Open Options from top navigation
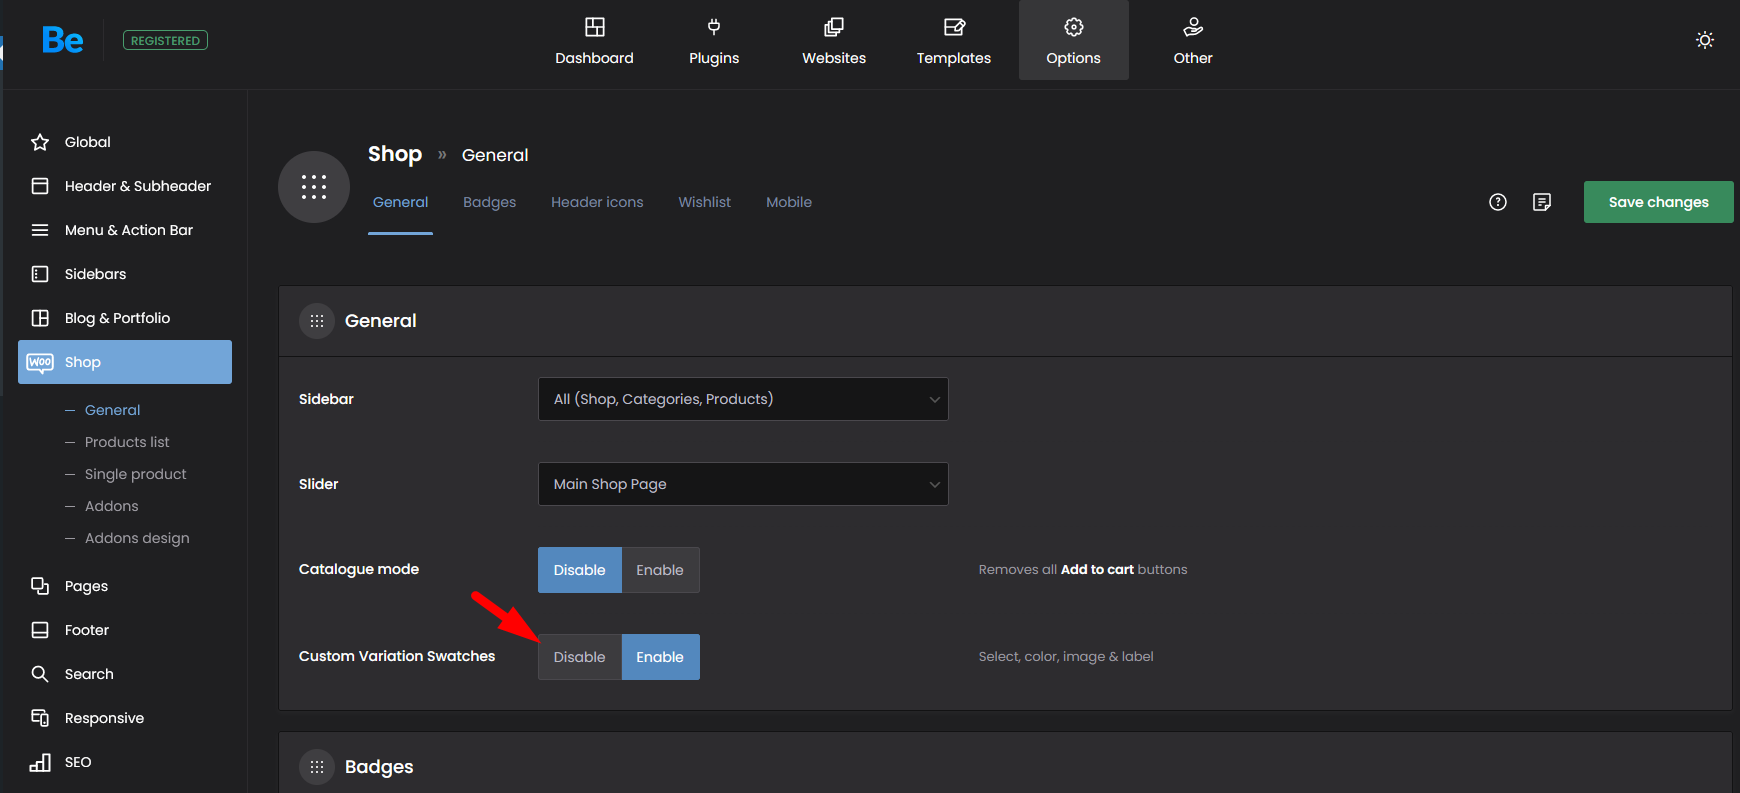 pos(1074,41)
